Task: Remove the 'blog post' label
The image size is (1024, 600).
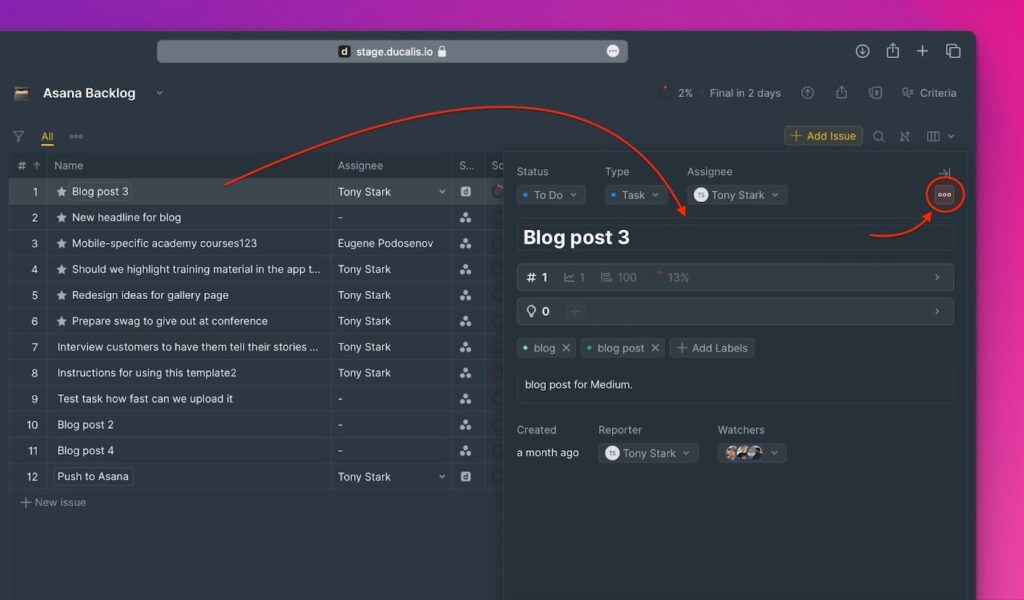Action: pos(655,348)
